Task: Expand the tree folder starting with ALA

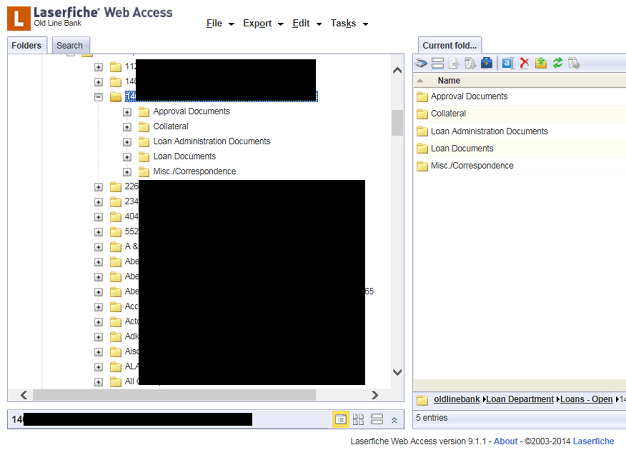Action: click(98, 367)
